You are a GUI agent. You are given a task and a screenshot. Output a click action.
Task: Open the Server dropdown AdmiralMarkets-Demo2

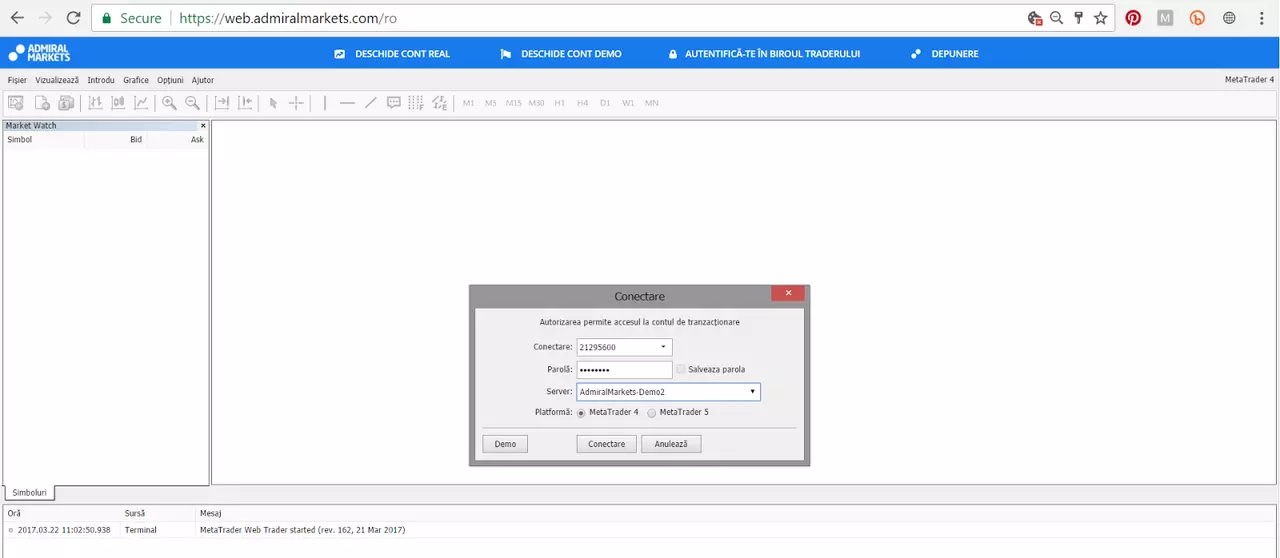point(668,392)
